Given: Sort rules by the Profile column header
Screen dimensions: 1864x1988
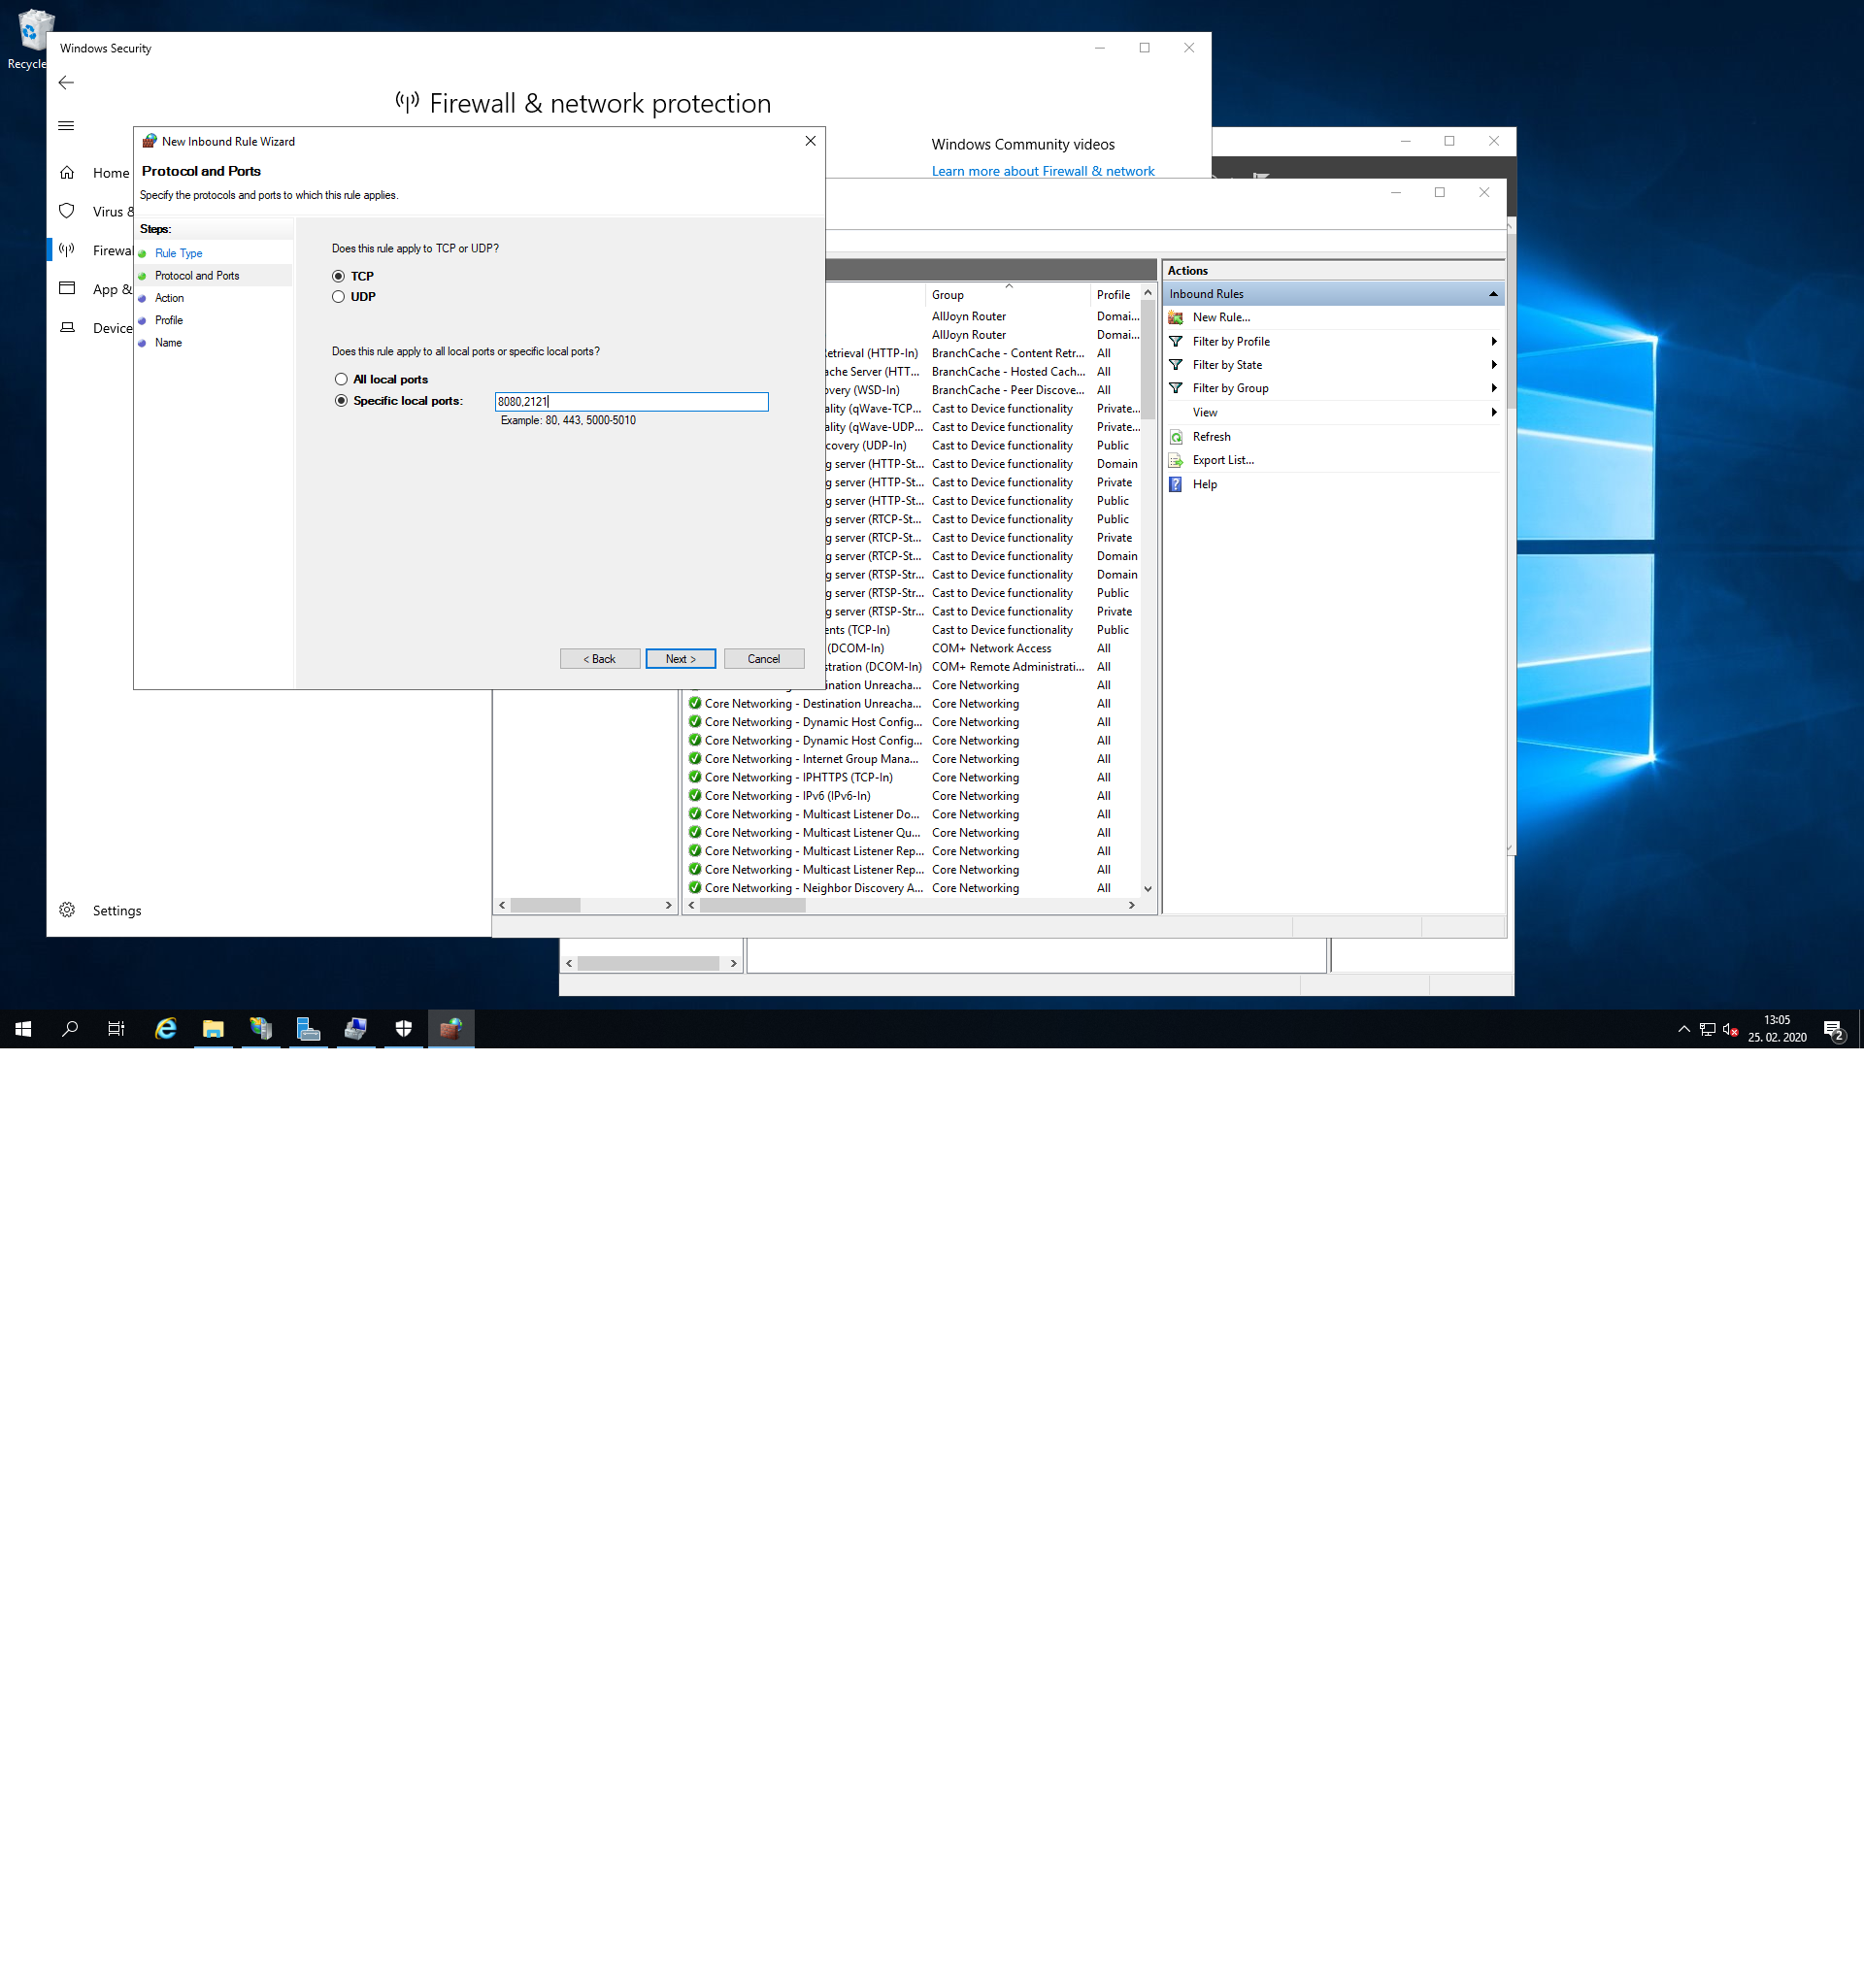Looking at the screenshot, I should [x=1114, y=295].
